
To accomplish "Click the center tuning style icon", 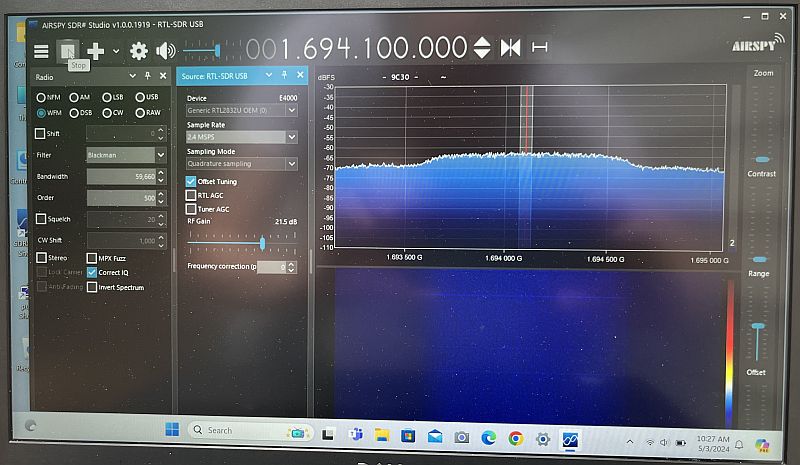I will click(x=511, y=48).
